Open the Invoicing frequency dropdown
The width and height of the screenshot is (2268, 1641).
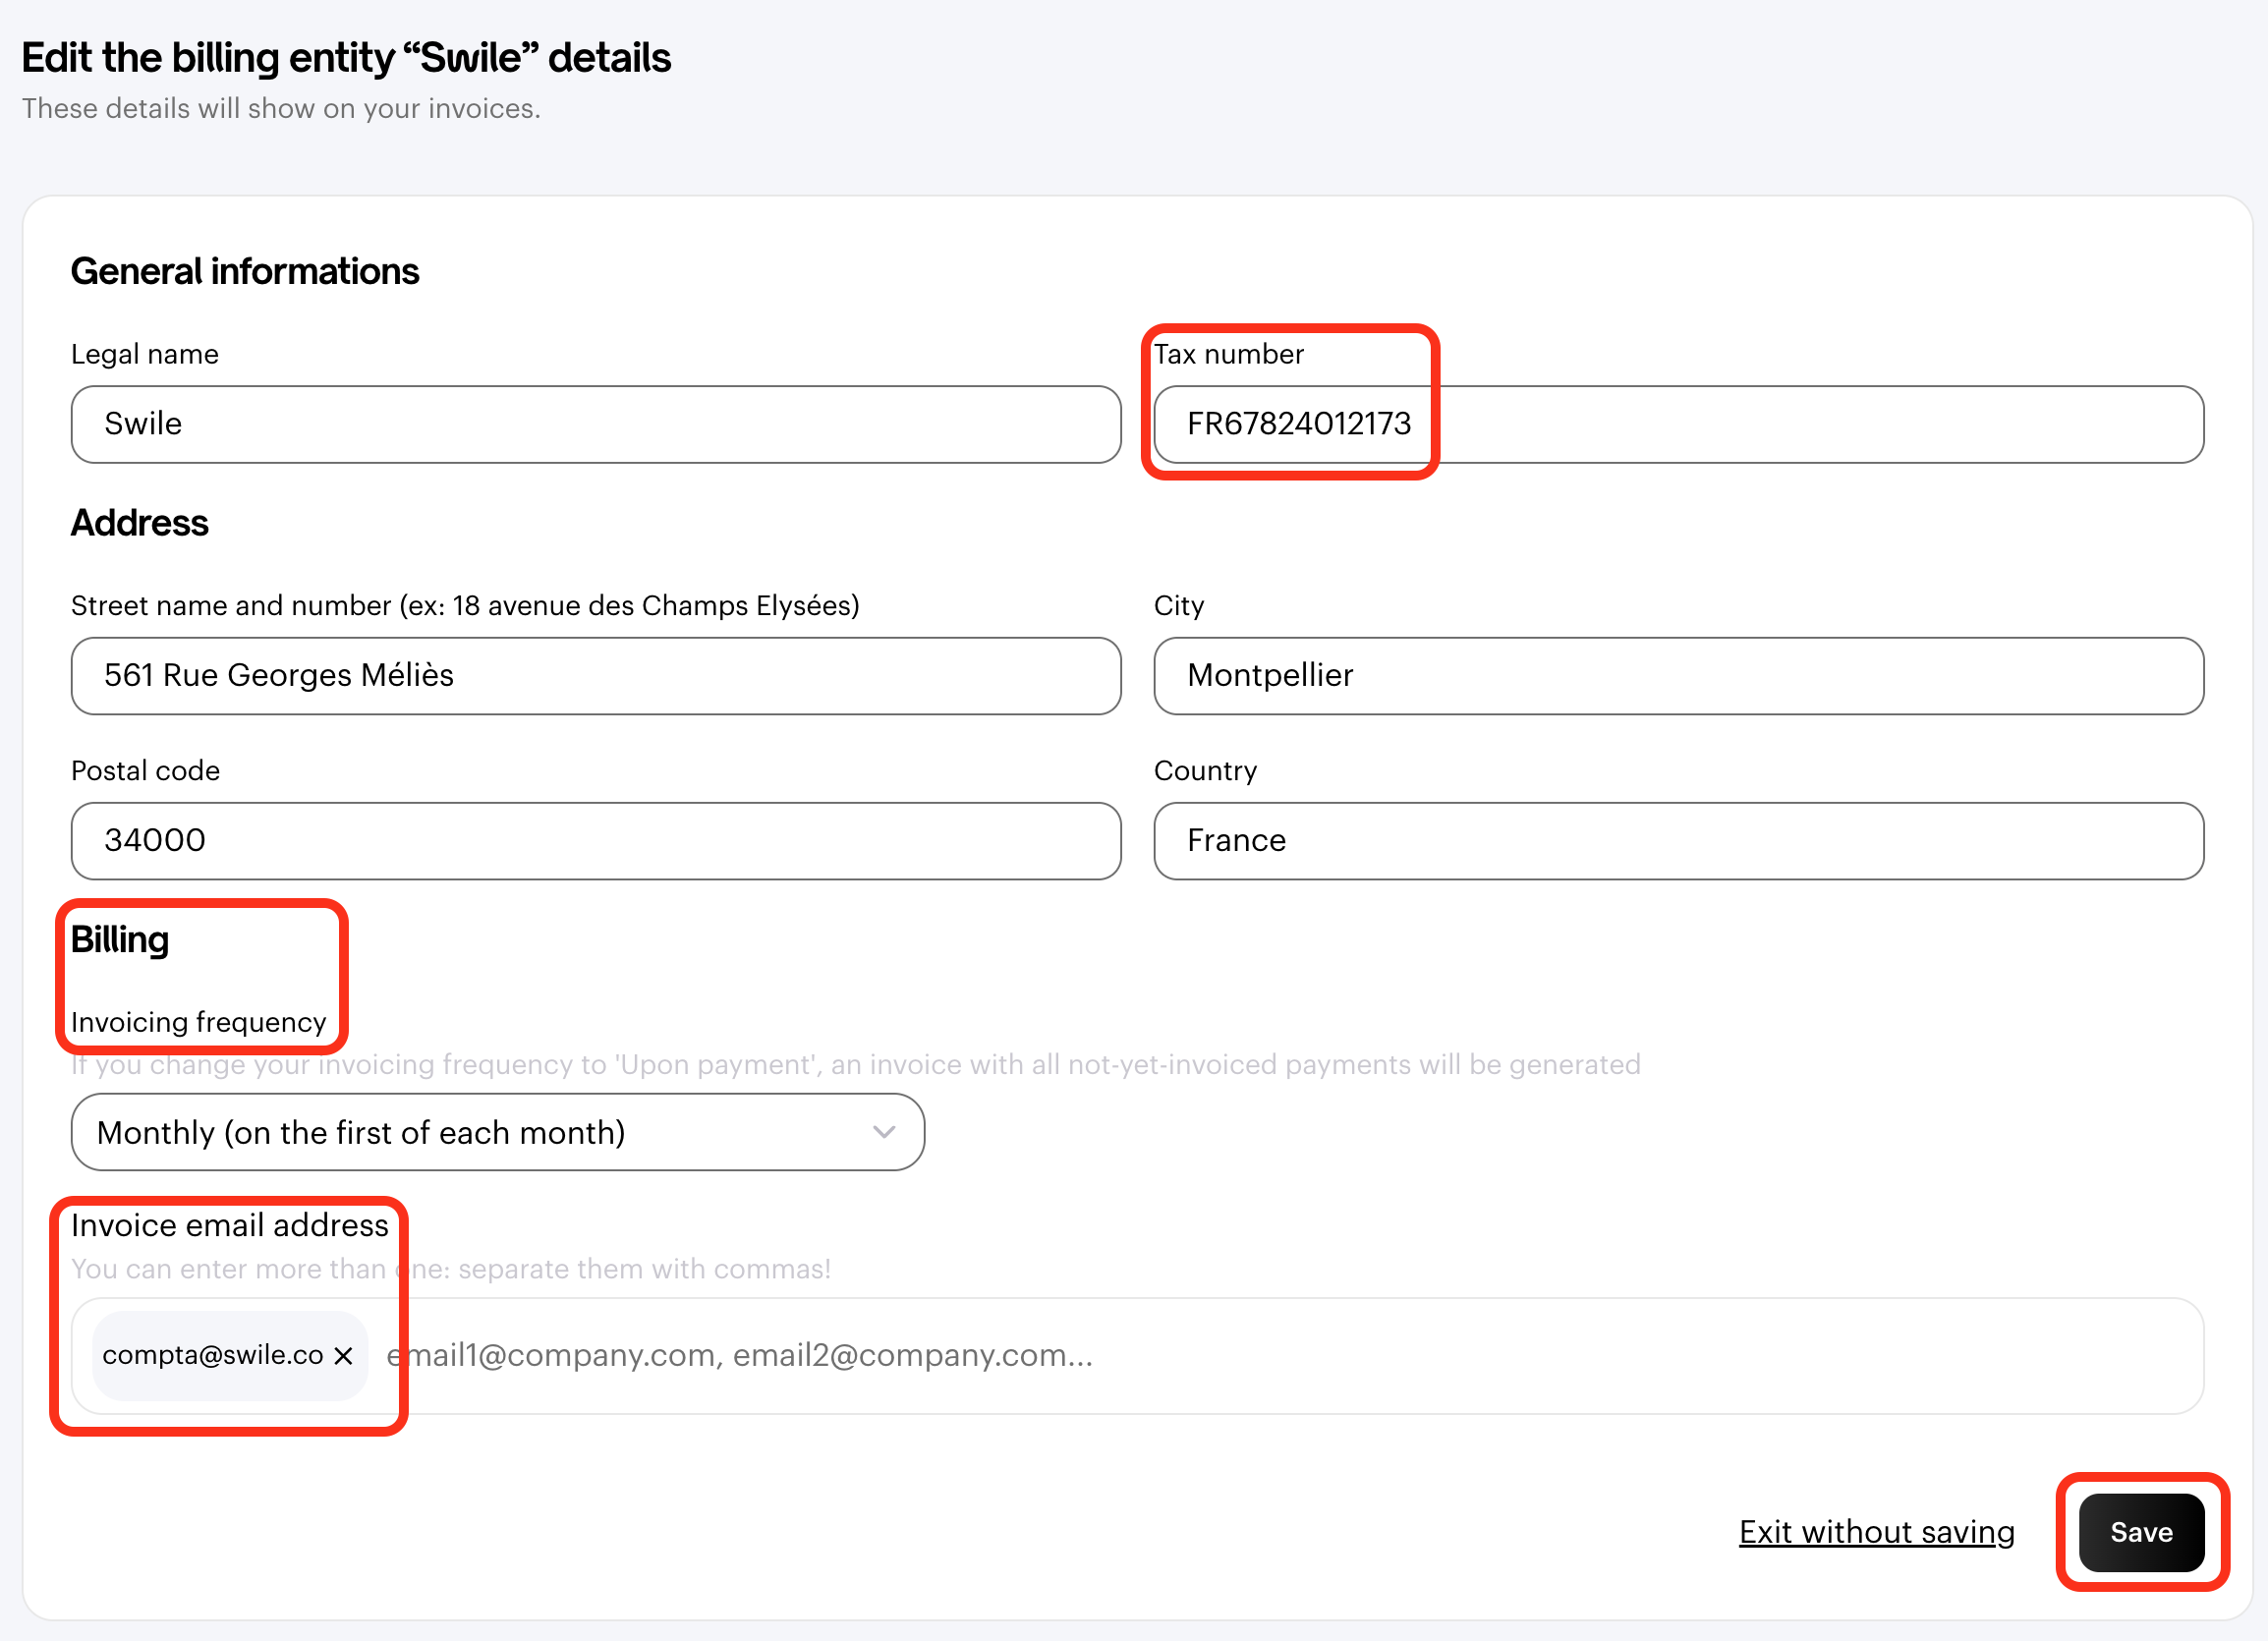click(x=497, y=1132)
